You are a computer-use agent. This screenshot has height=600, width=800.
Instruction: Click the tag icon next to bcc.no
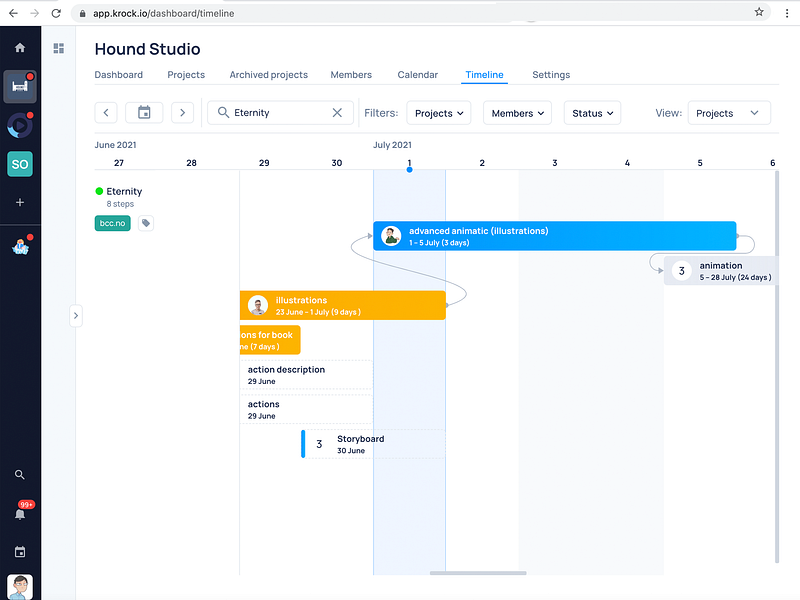[x=146, y=223]
